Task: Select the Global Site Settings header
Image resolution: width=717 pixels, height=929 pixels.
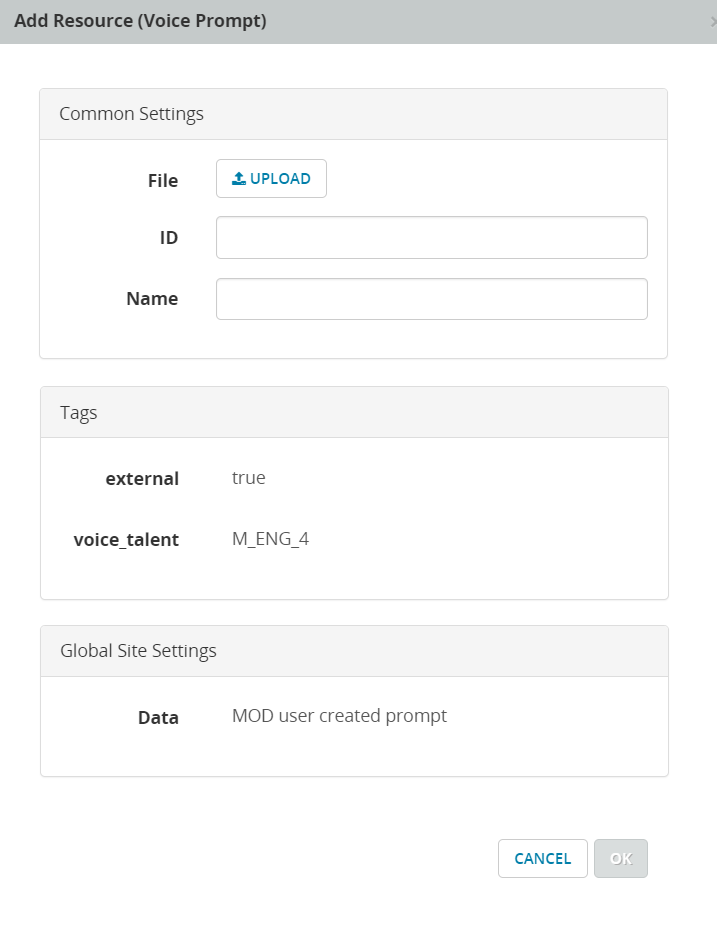Action: pos(138,651)
